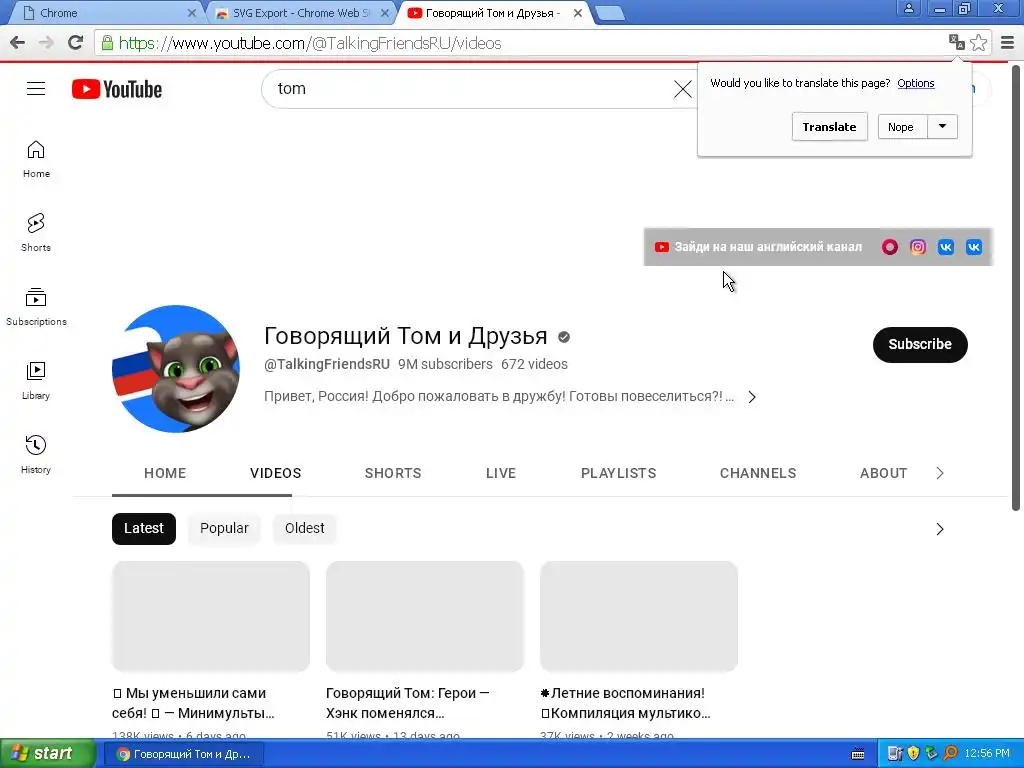The image size is (1024, 768).
Task: Click the Chrome user profile icon
Action: point(908,8)
